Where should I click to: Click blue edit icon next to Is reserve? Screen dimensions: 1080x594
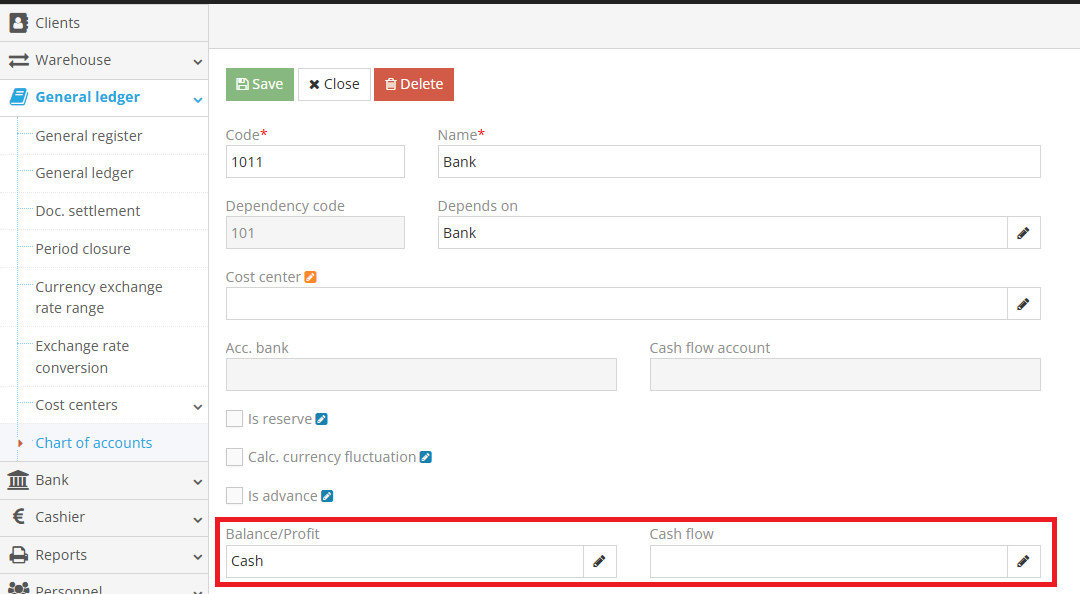321,419
